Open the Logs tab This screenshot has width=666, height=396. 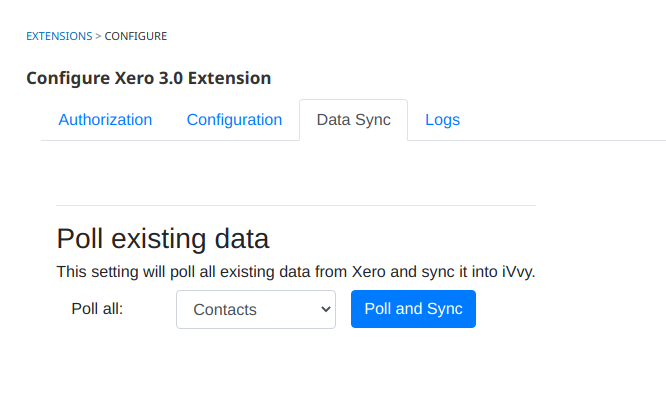coord(442,120)
